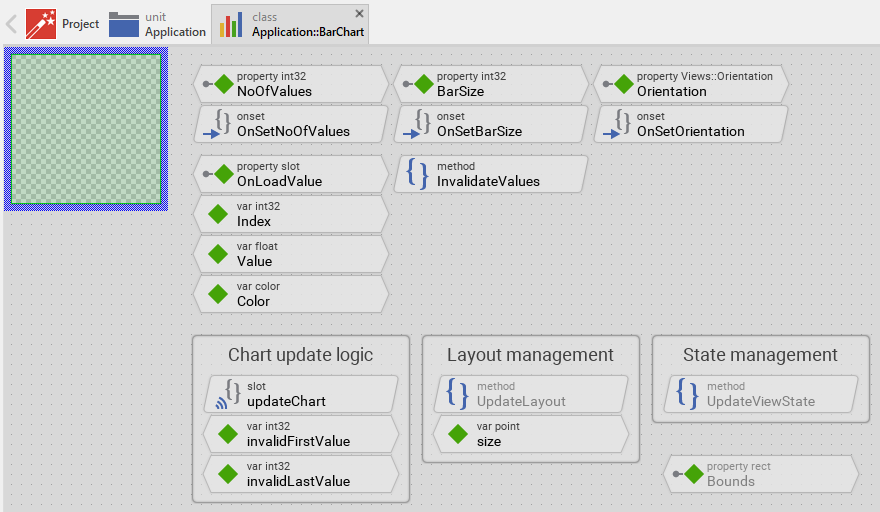Click the InvalidateValues method braces icon
Viewport: 880px width, 512px height.
click(418, 174)
